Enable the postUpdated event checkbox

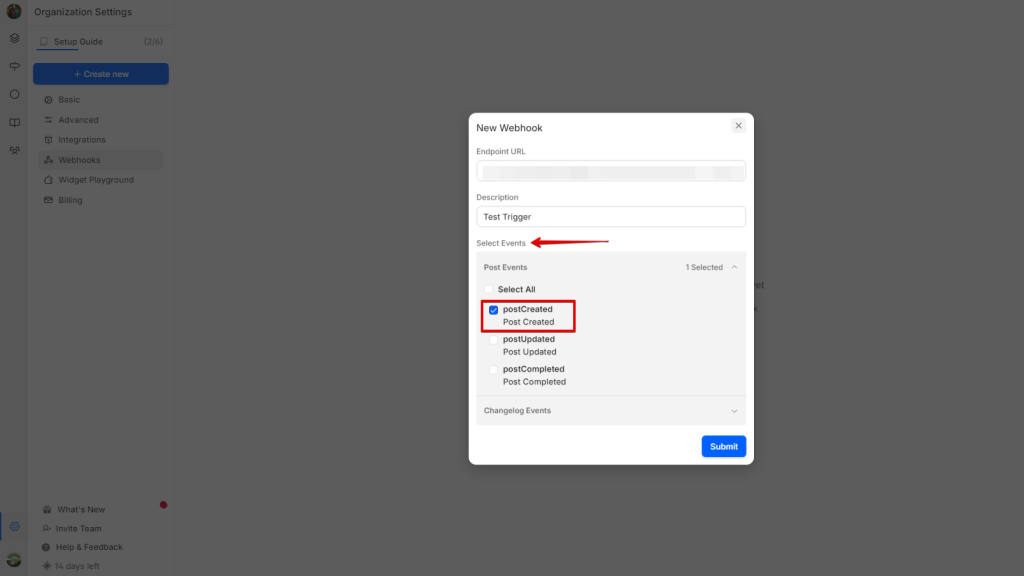click(x=493, y=340)
